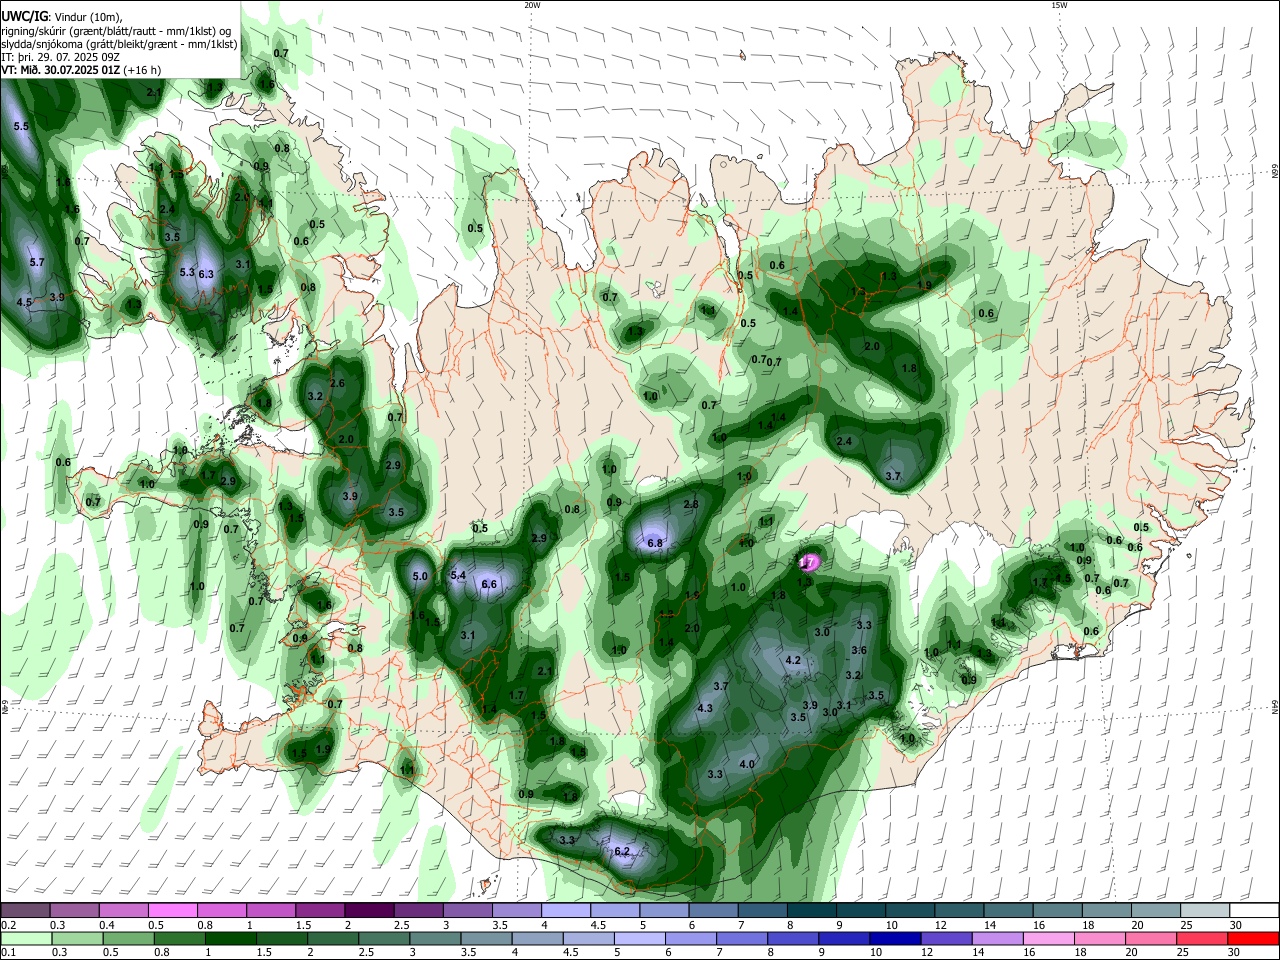Click the 5.3 value next to 6.3
This screenshot has height=960, width=1280.
click(187, 272)
